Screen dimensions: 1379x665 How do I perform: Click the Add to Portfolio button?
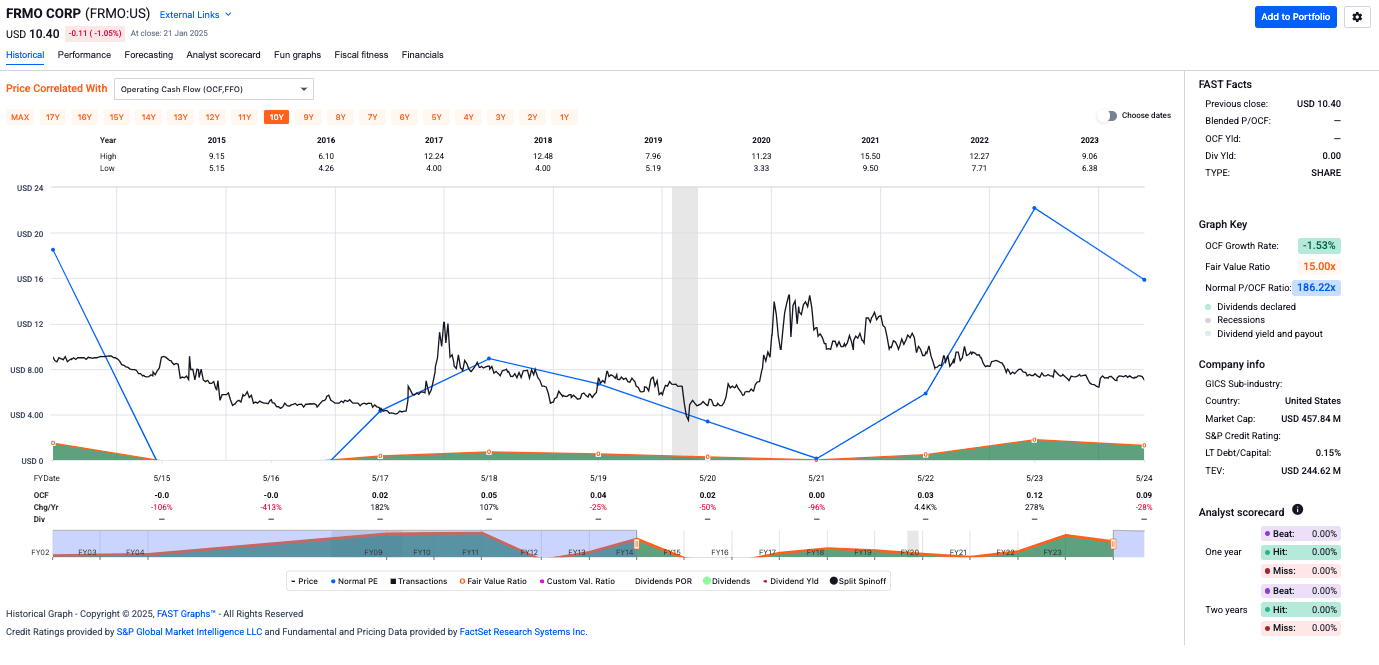click(1295, 17)
